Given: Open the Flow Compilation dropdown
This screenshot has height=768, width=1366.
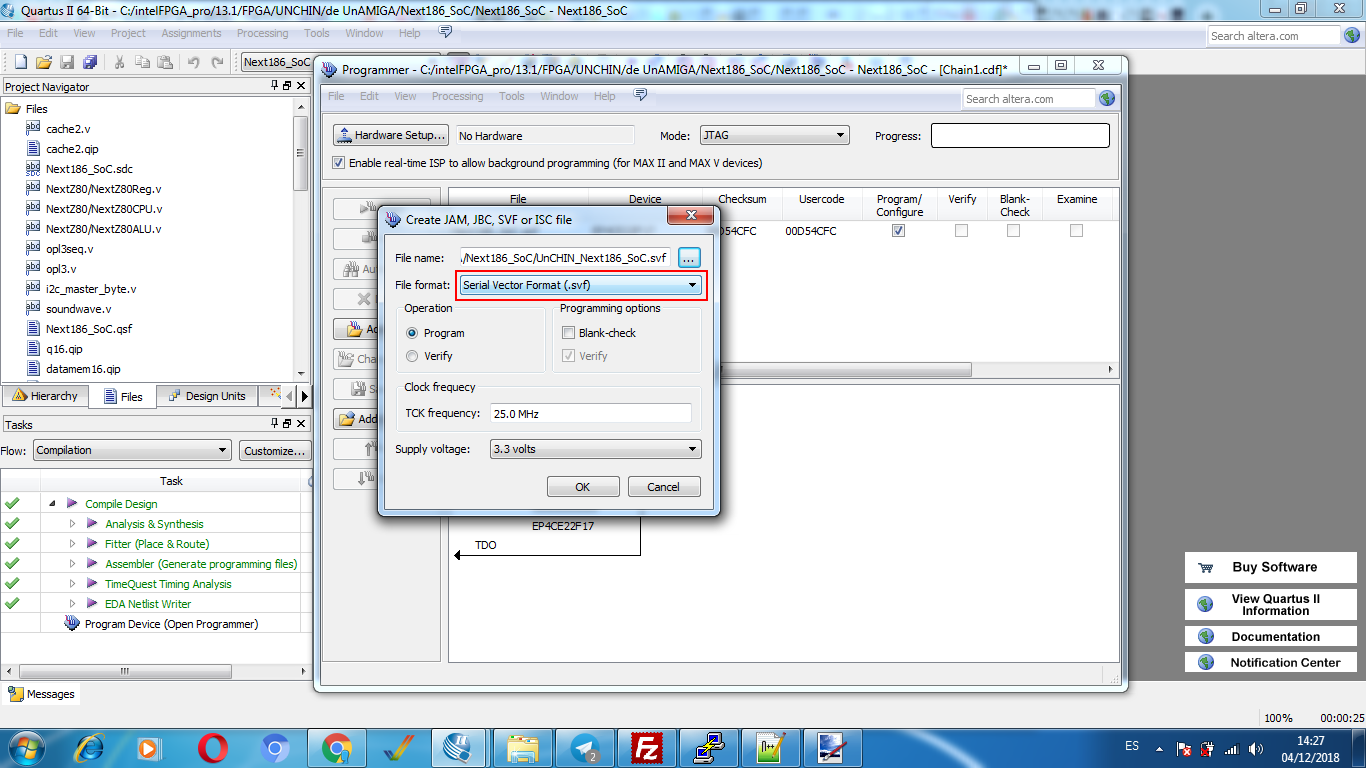Looking at the screenshot, I should 132,450.
